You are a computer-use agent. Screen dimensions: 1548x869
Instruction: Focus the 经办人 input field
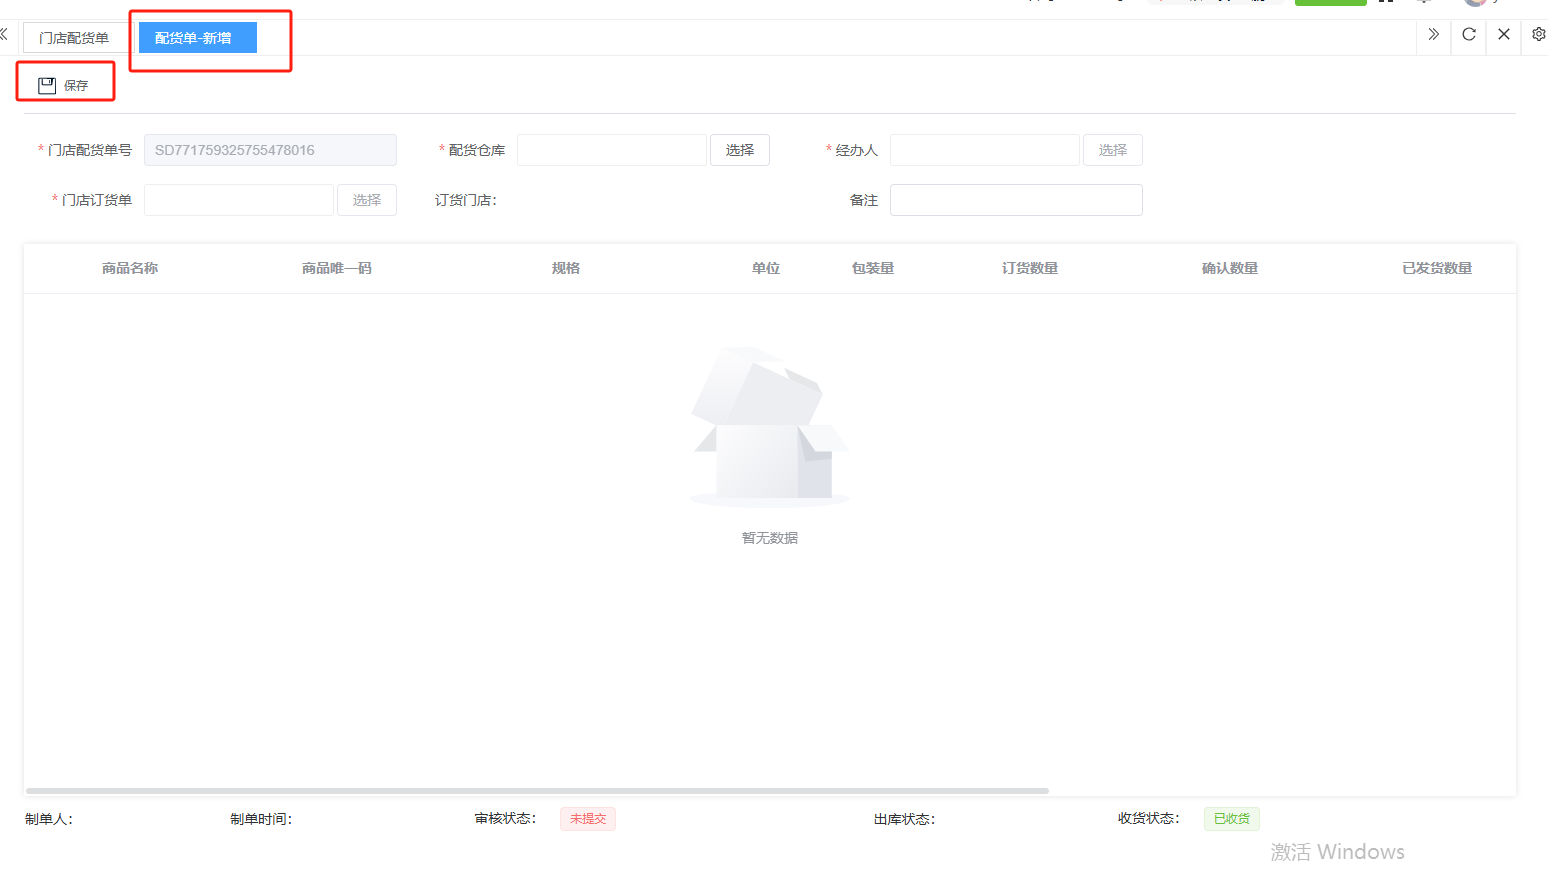[984, 150]
